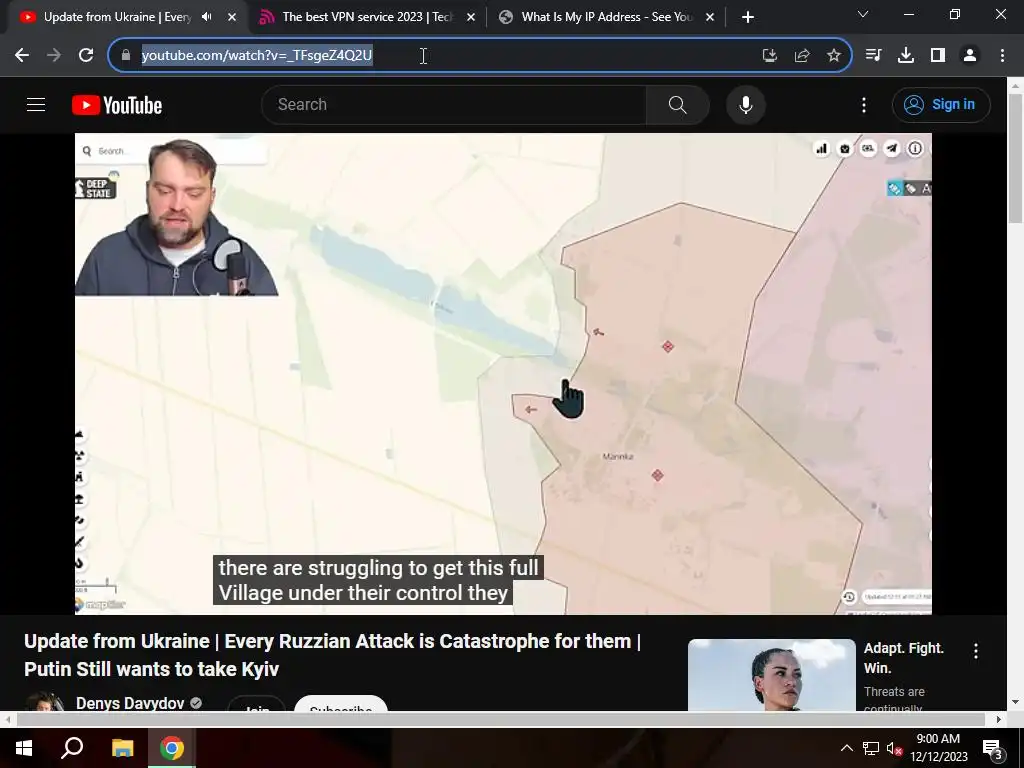
Task: Search with your voice microphone
Action: coord(746,104)
